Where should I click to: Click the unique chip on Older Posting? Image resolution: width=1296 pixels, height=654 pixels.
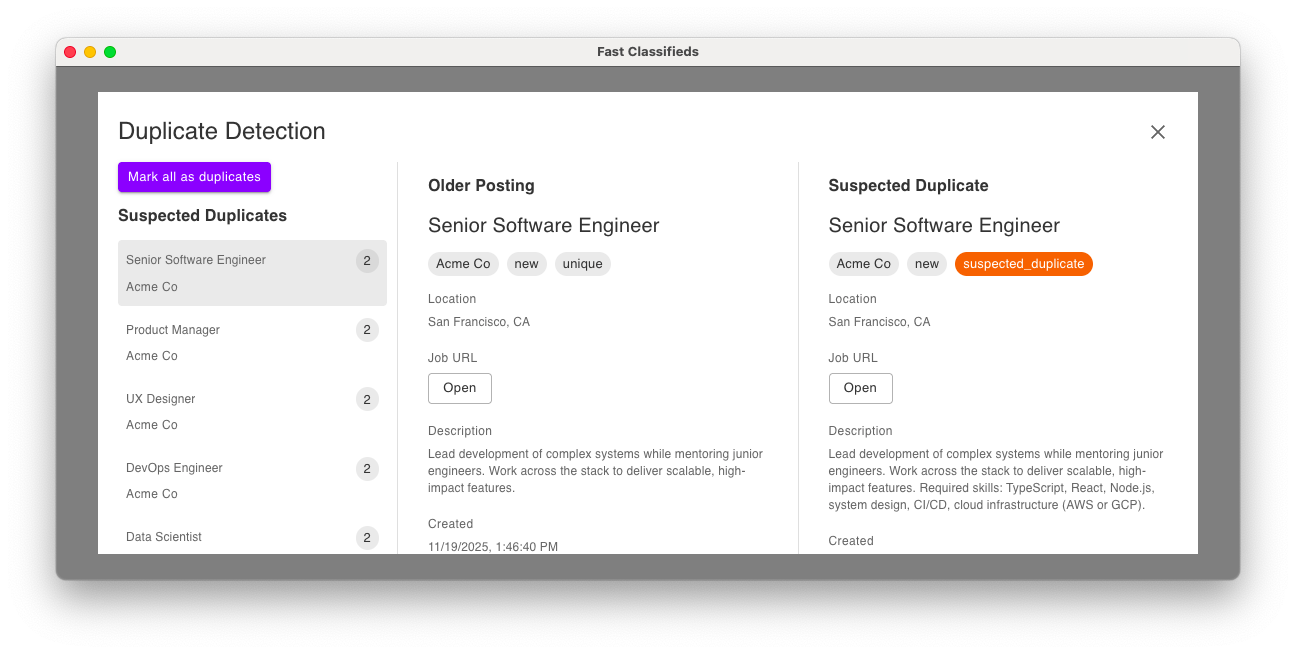pos(582,264)
